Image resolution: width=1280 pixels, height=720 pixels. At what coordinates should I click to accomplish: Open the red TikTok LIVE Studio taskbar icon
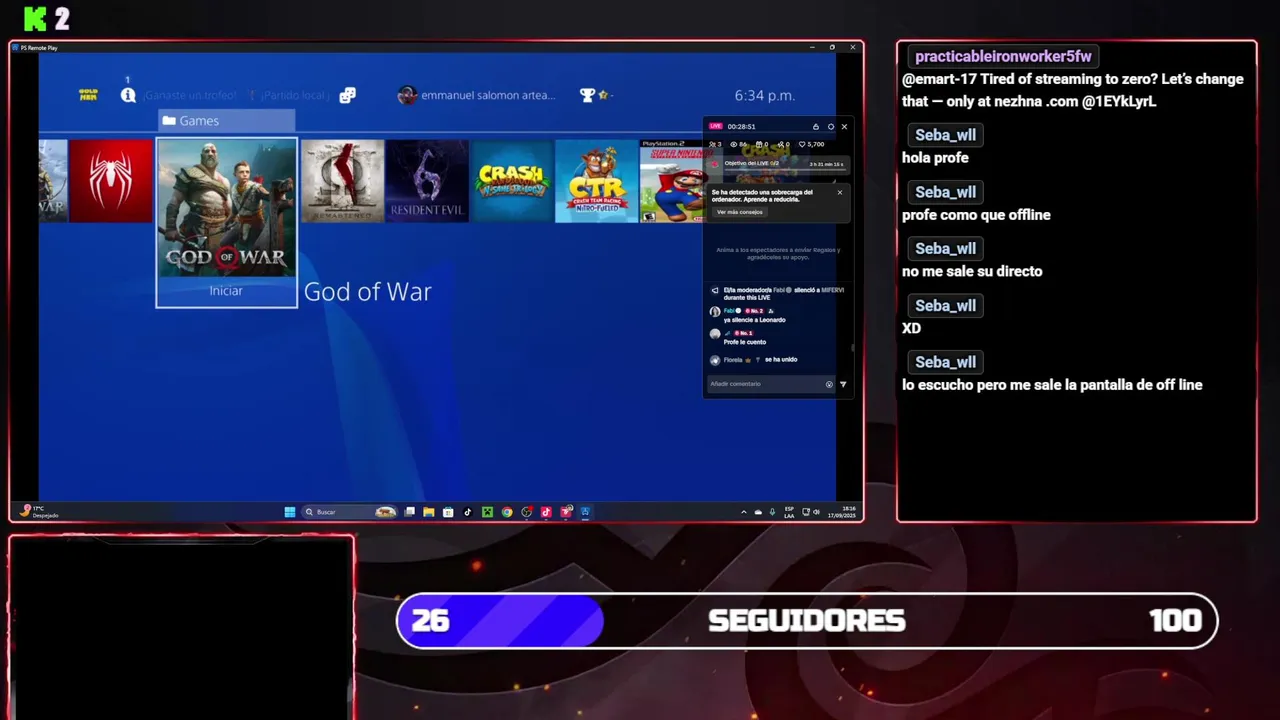coord(546,512)
